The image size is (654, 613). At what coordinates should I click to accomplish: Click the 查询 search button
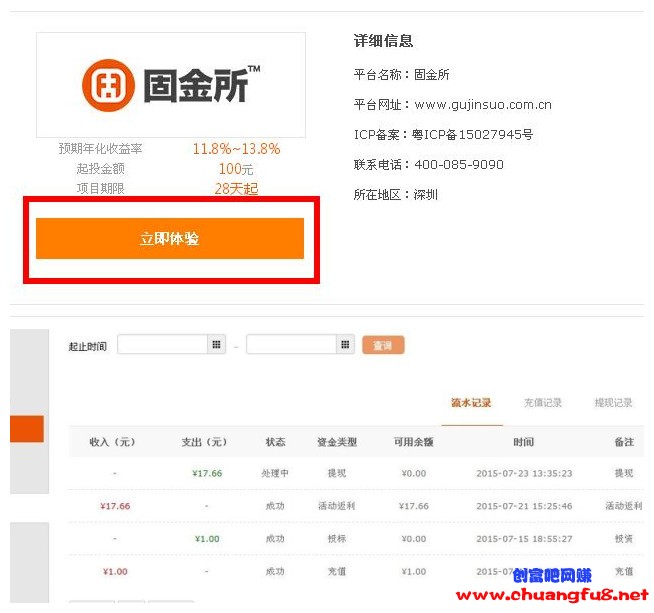click(x=383, y=345)
